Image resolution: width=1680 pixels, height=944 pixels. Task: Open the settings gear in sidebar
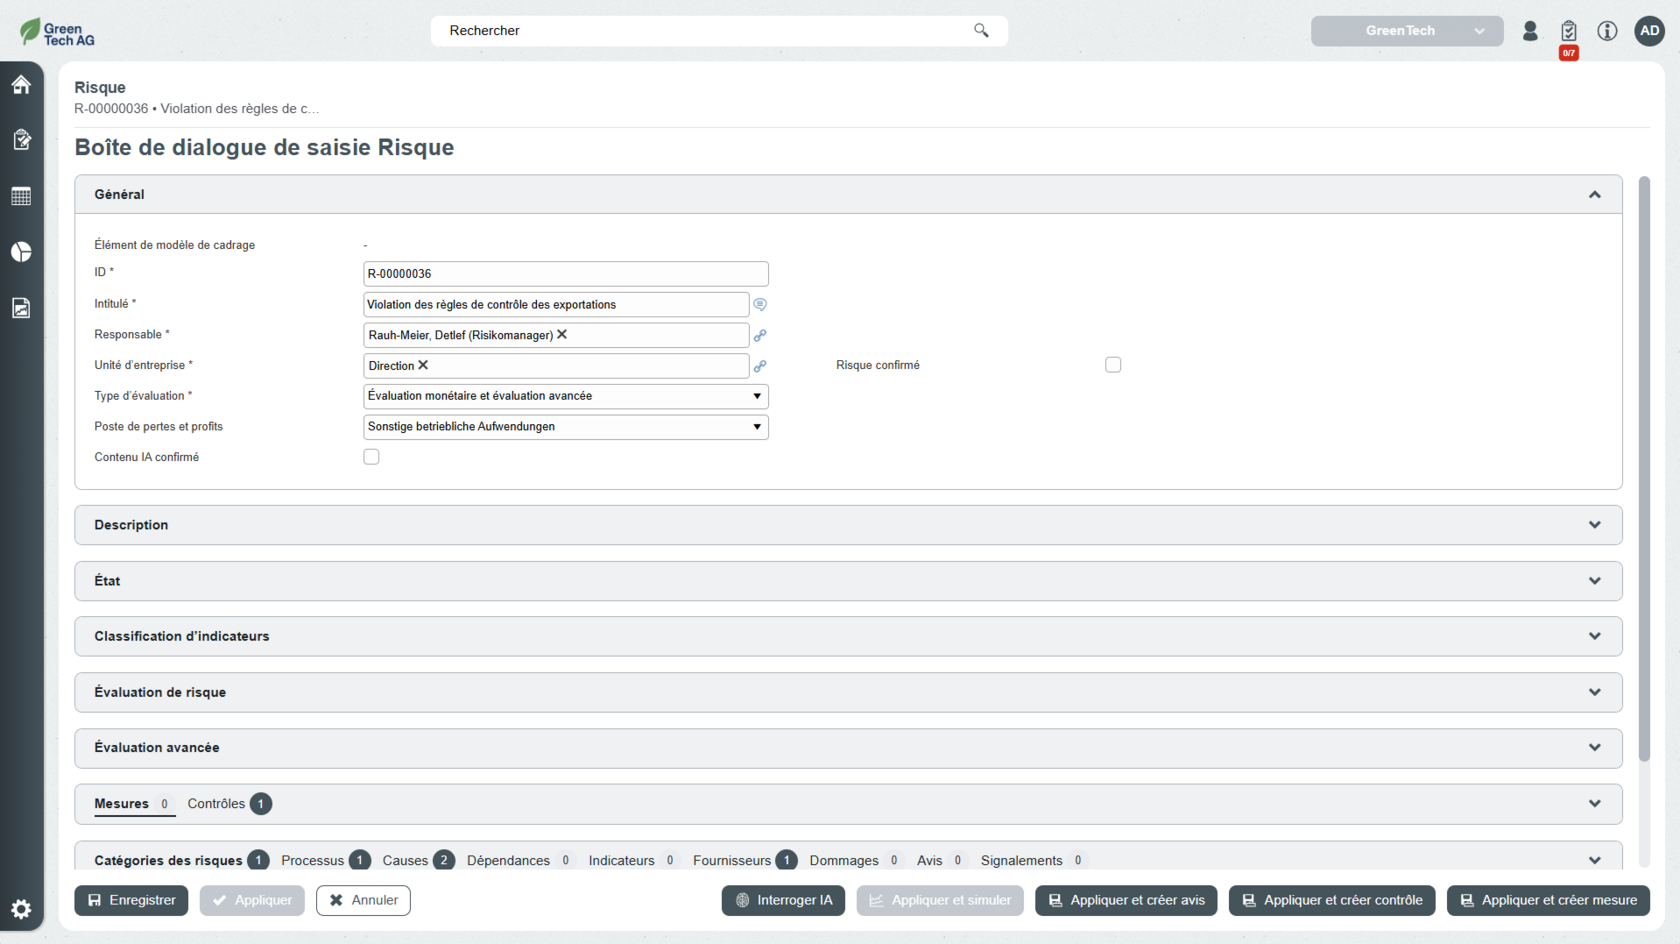21,909
